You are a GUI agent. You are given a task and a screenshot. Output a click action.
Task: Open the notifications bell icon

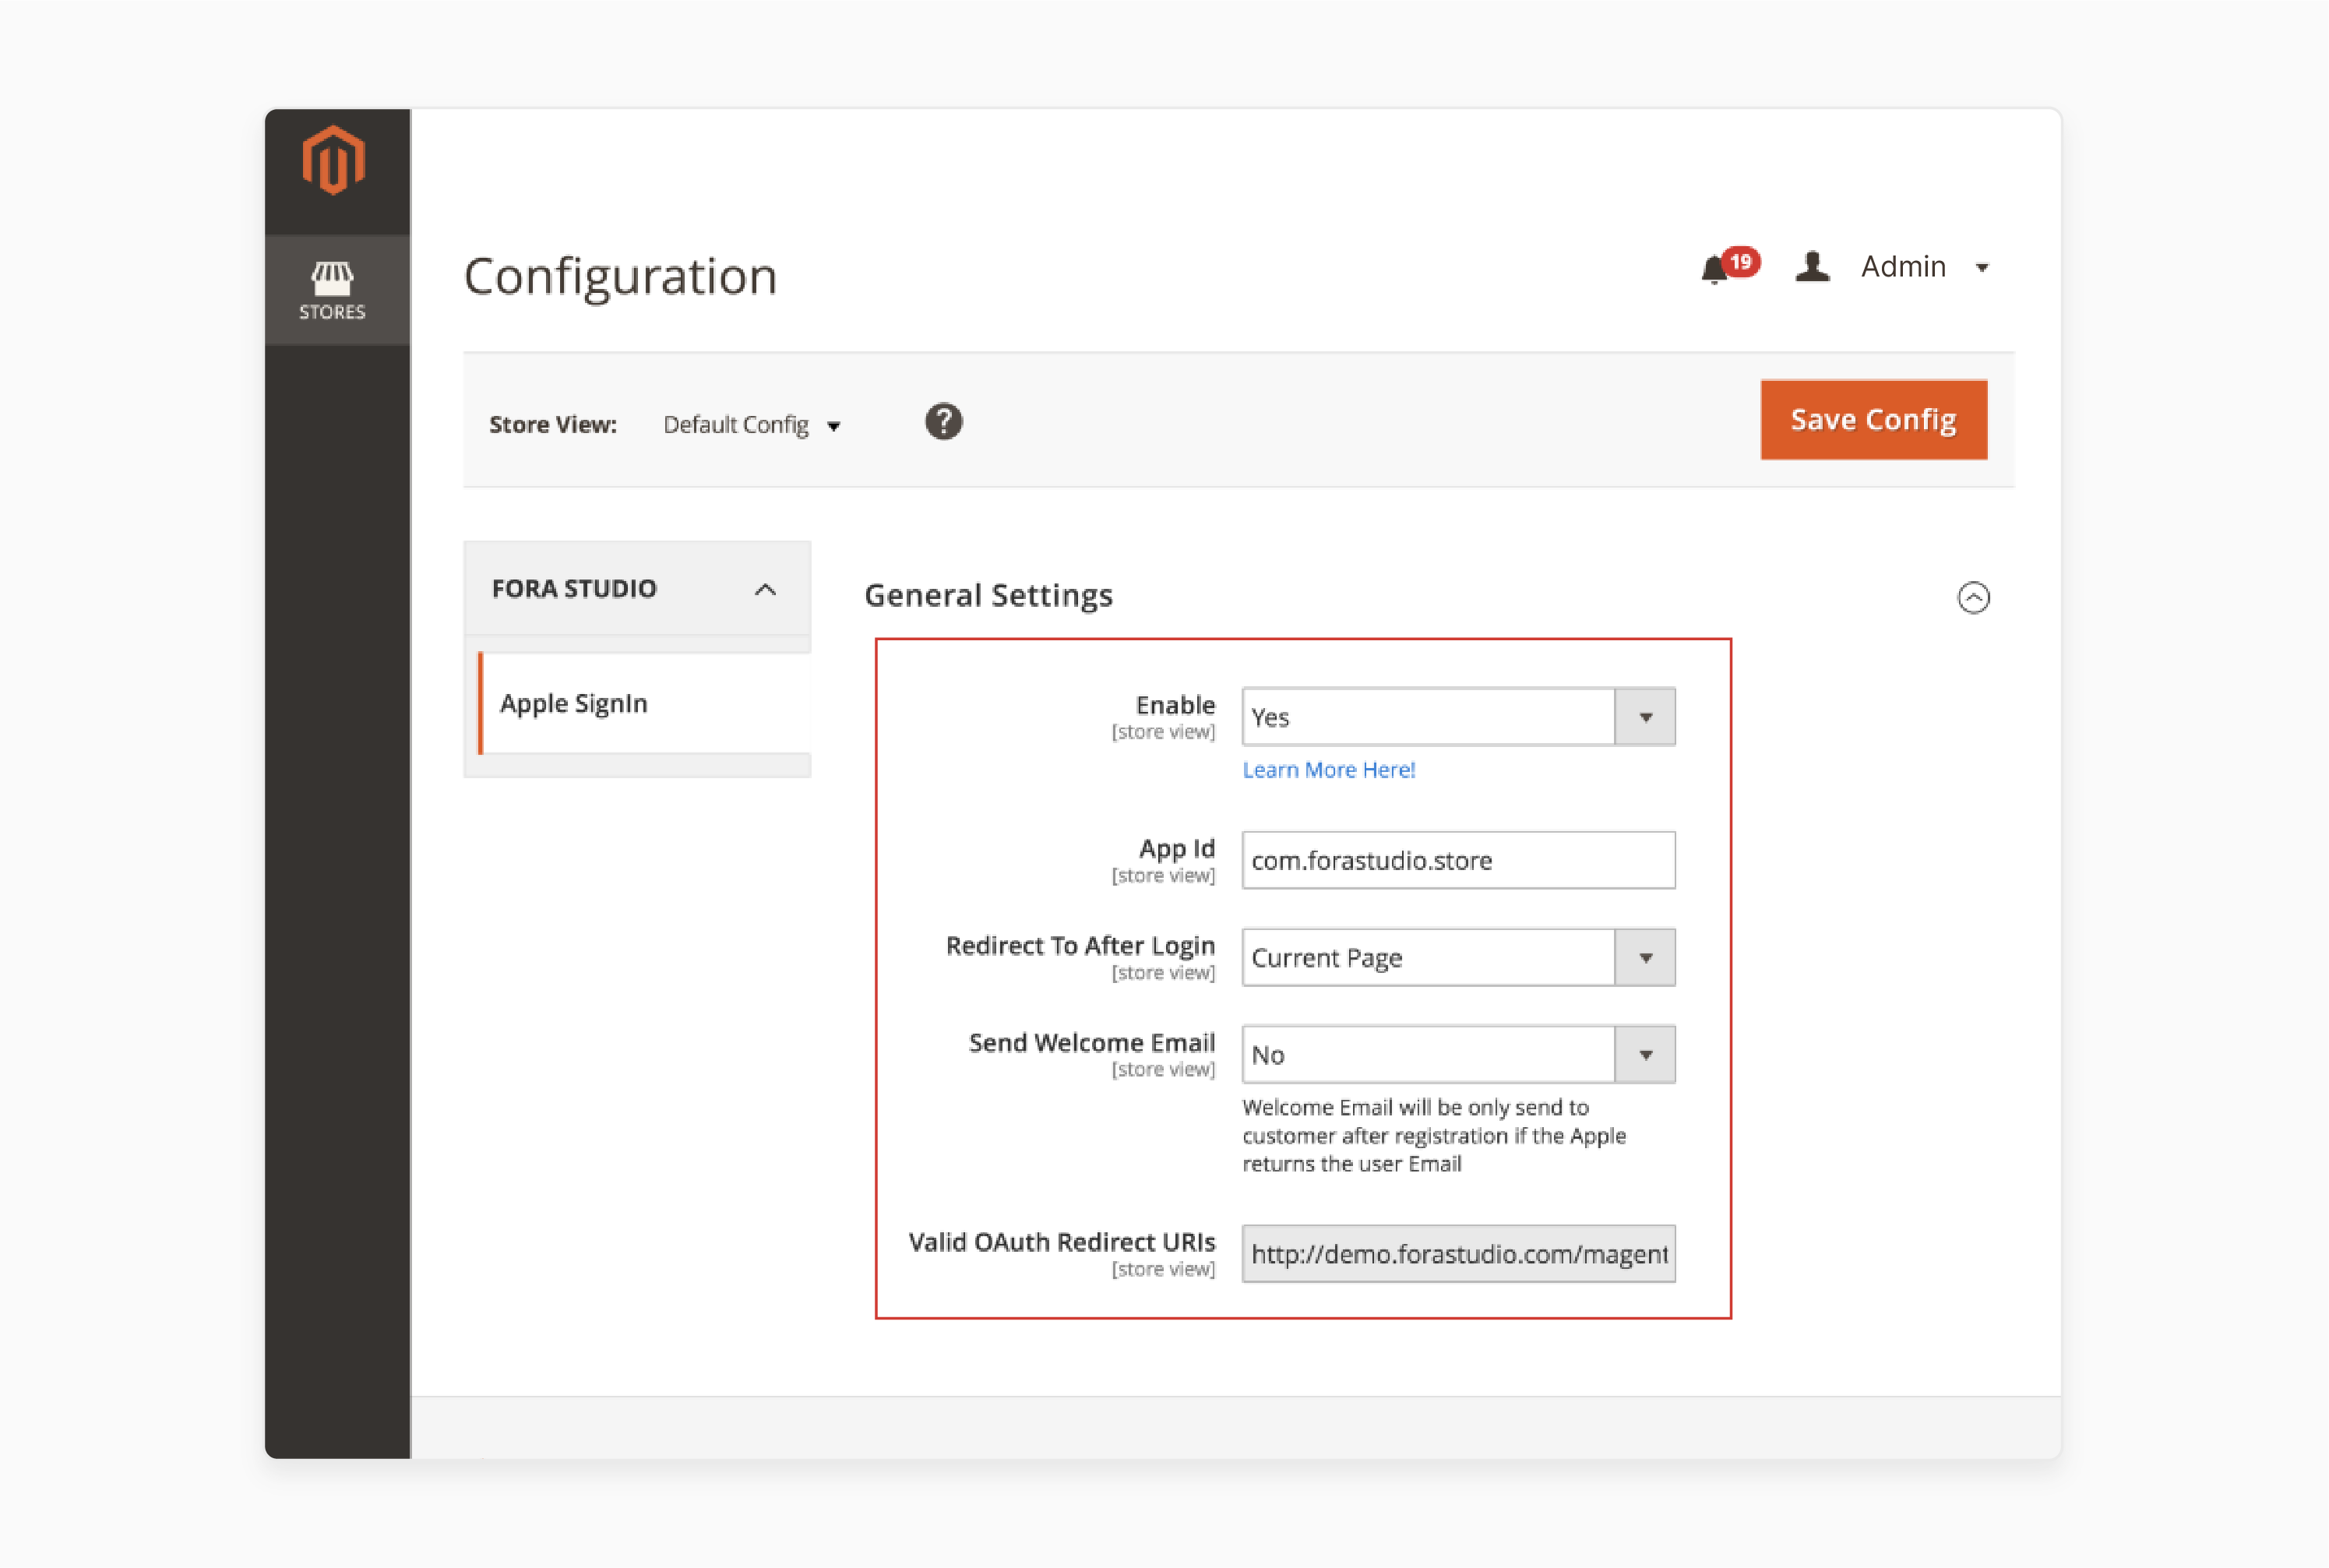coord(1715,268)
